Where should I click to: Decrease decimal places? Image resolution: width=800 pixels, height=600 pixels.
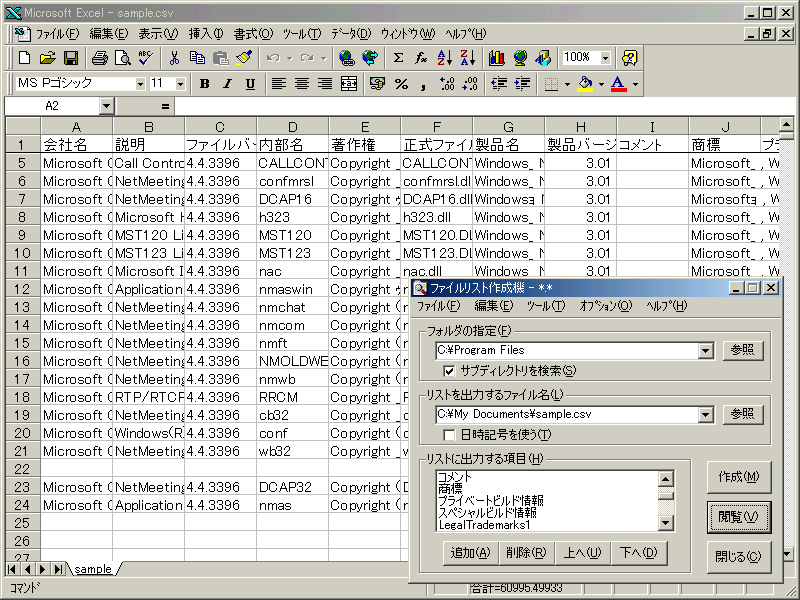(470, 84)
